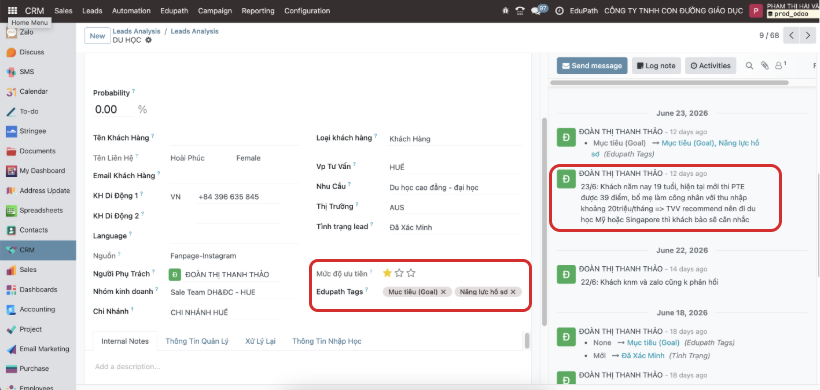820x390 pixels.
Task: Click the Probability value field
Action: coord(113,109)
